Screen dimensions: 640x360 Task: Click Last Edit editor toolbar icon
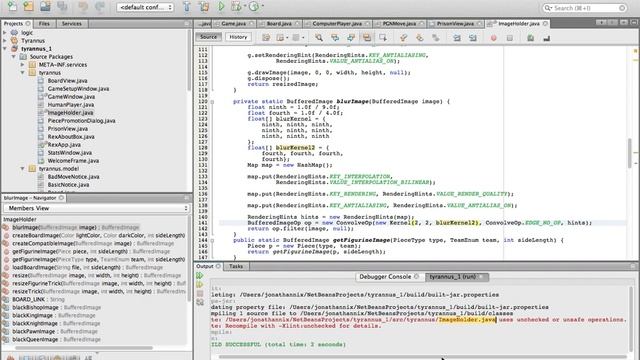[266, 38]
